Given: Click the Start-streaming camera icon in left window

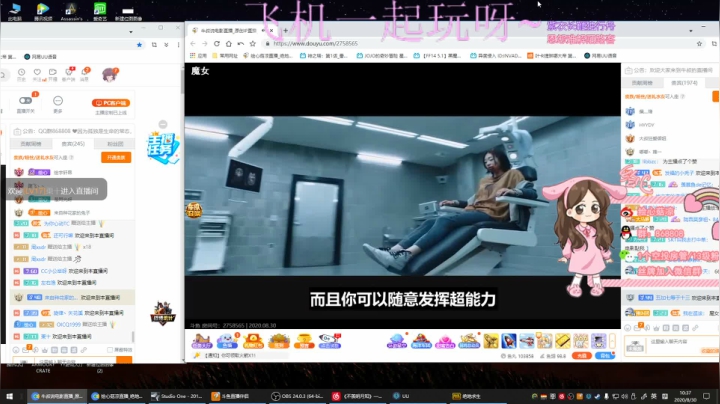Looking at the screenshot, I should click(x=53, y=73).
